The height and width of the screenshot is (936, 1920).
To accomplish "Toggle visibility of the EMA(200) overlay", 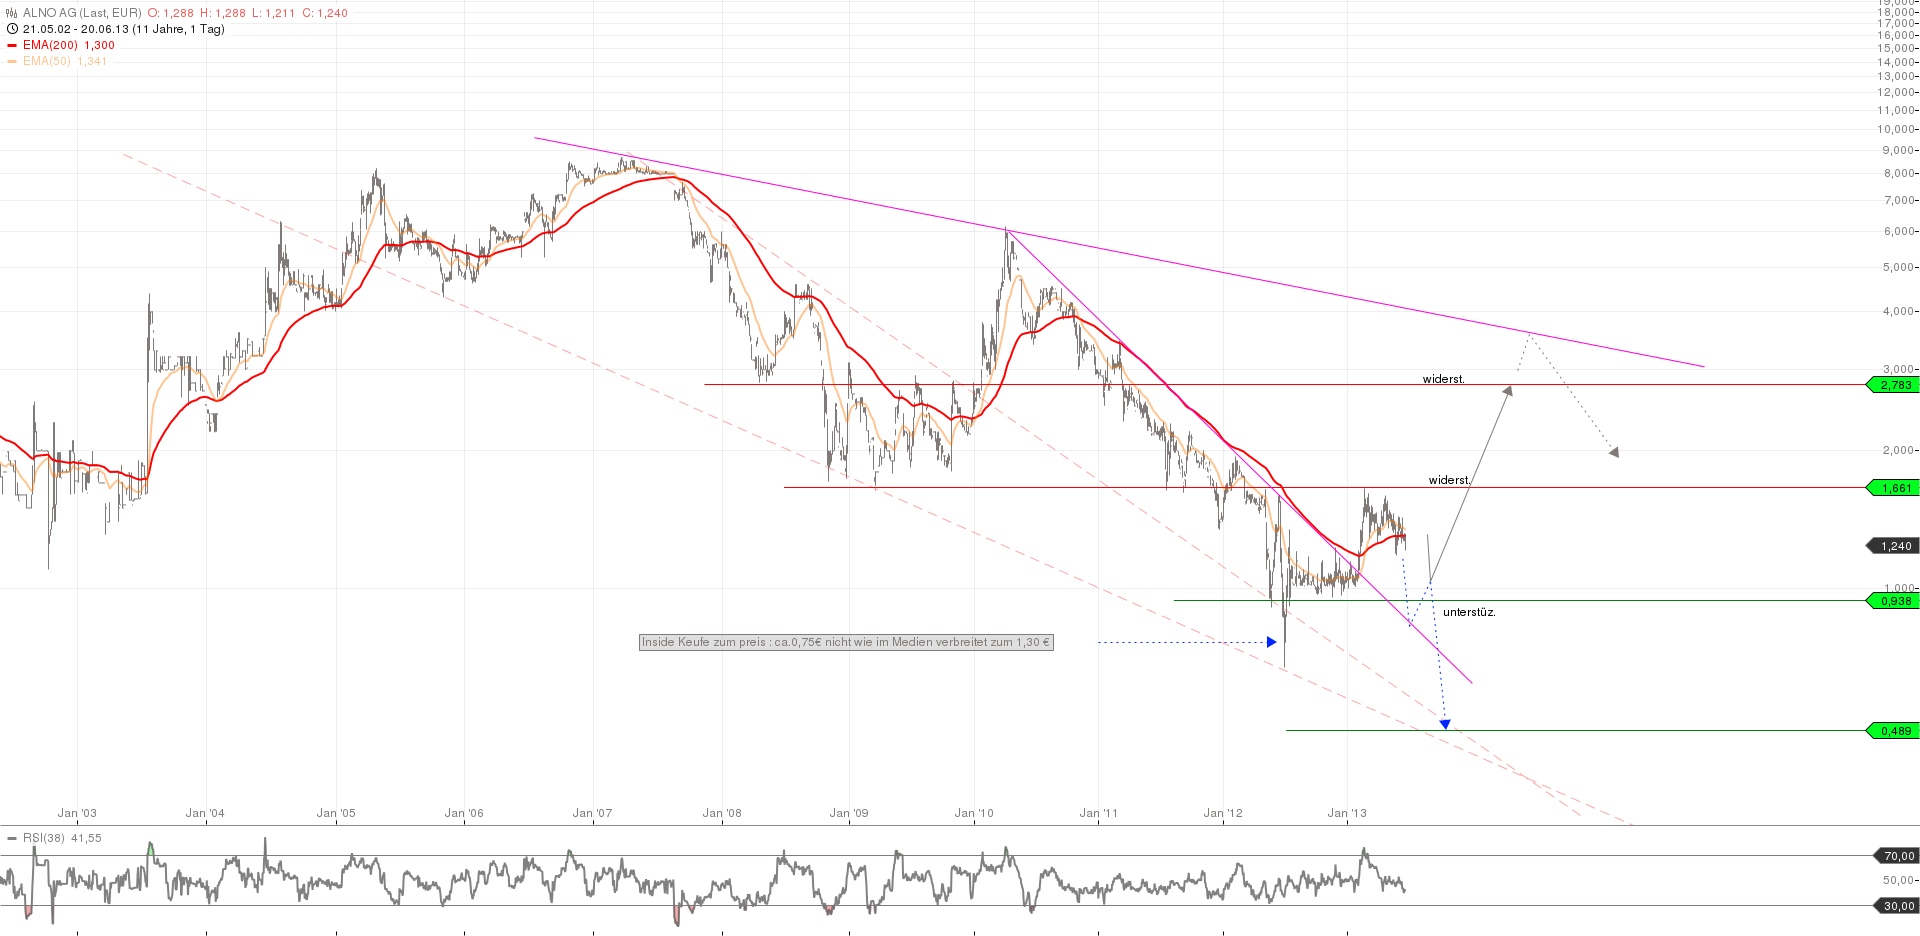I will click(11, 45).
